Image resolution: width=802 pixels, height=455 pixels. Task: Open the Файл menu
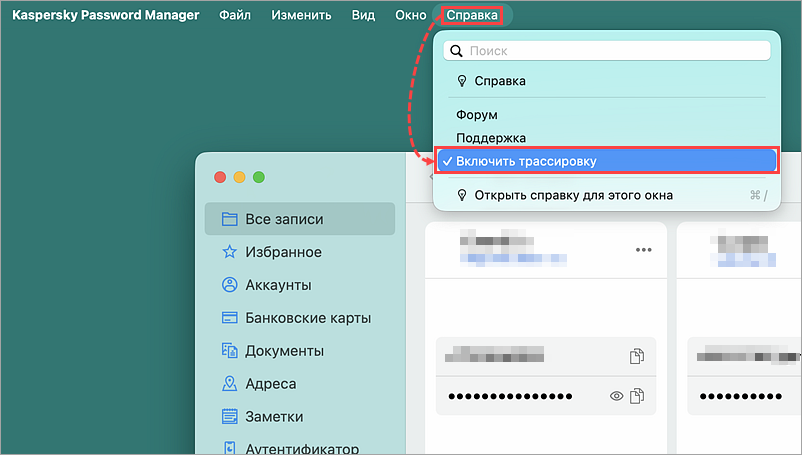click(235, 15)
